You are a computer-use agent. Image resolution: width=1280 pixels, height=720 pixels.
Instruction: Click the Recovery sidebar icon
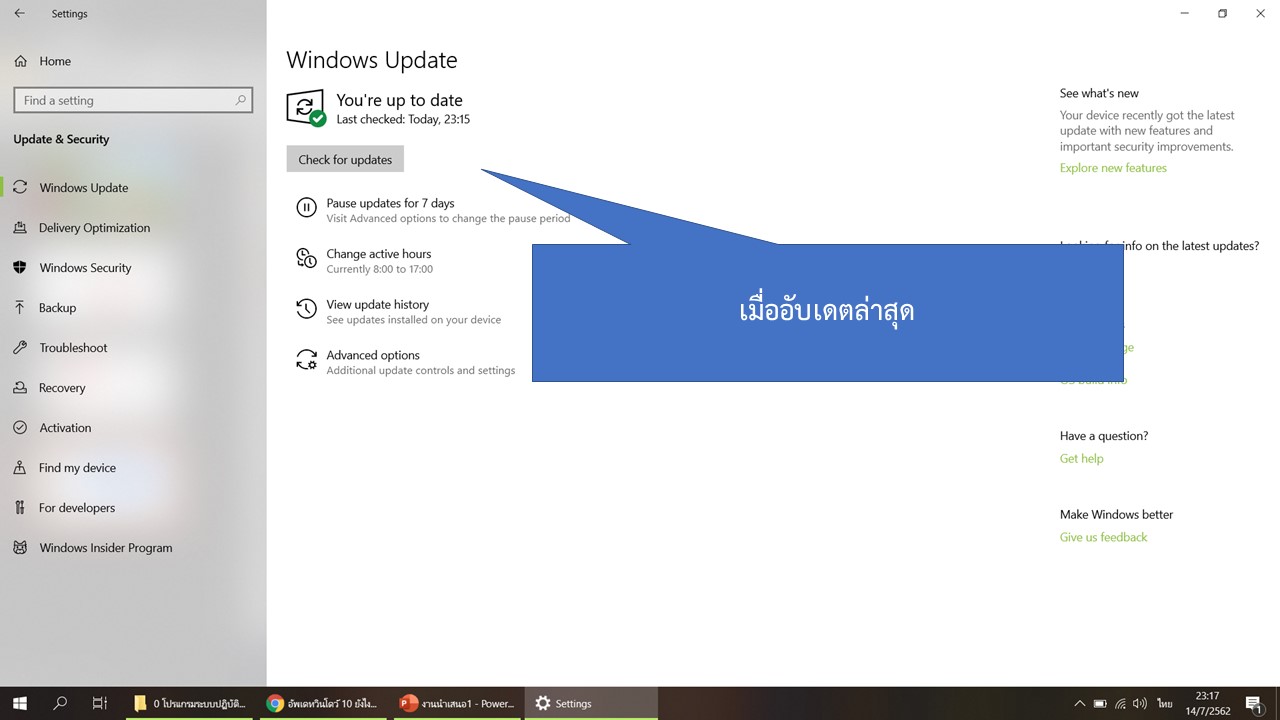(20, 387)
